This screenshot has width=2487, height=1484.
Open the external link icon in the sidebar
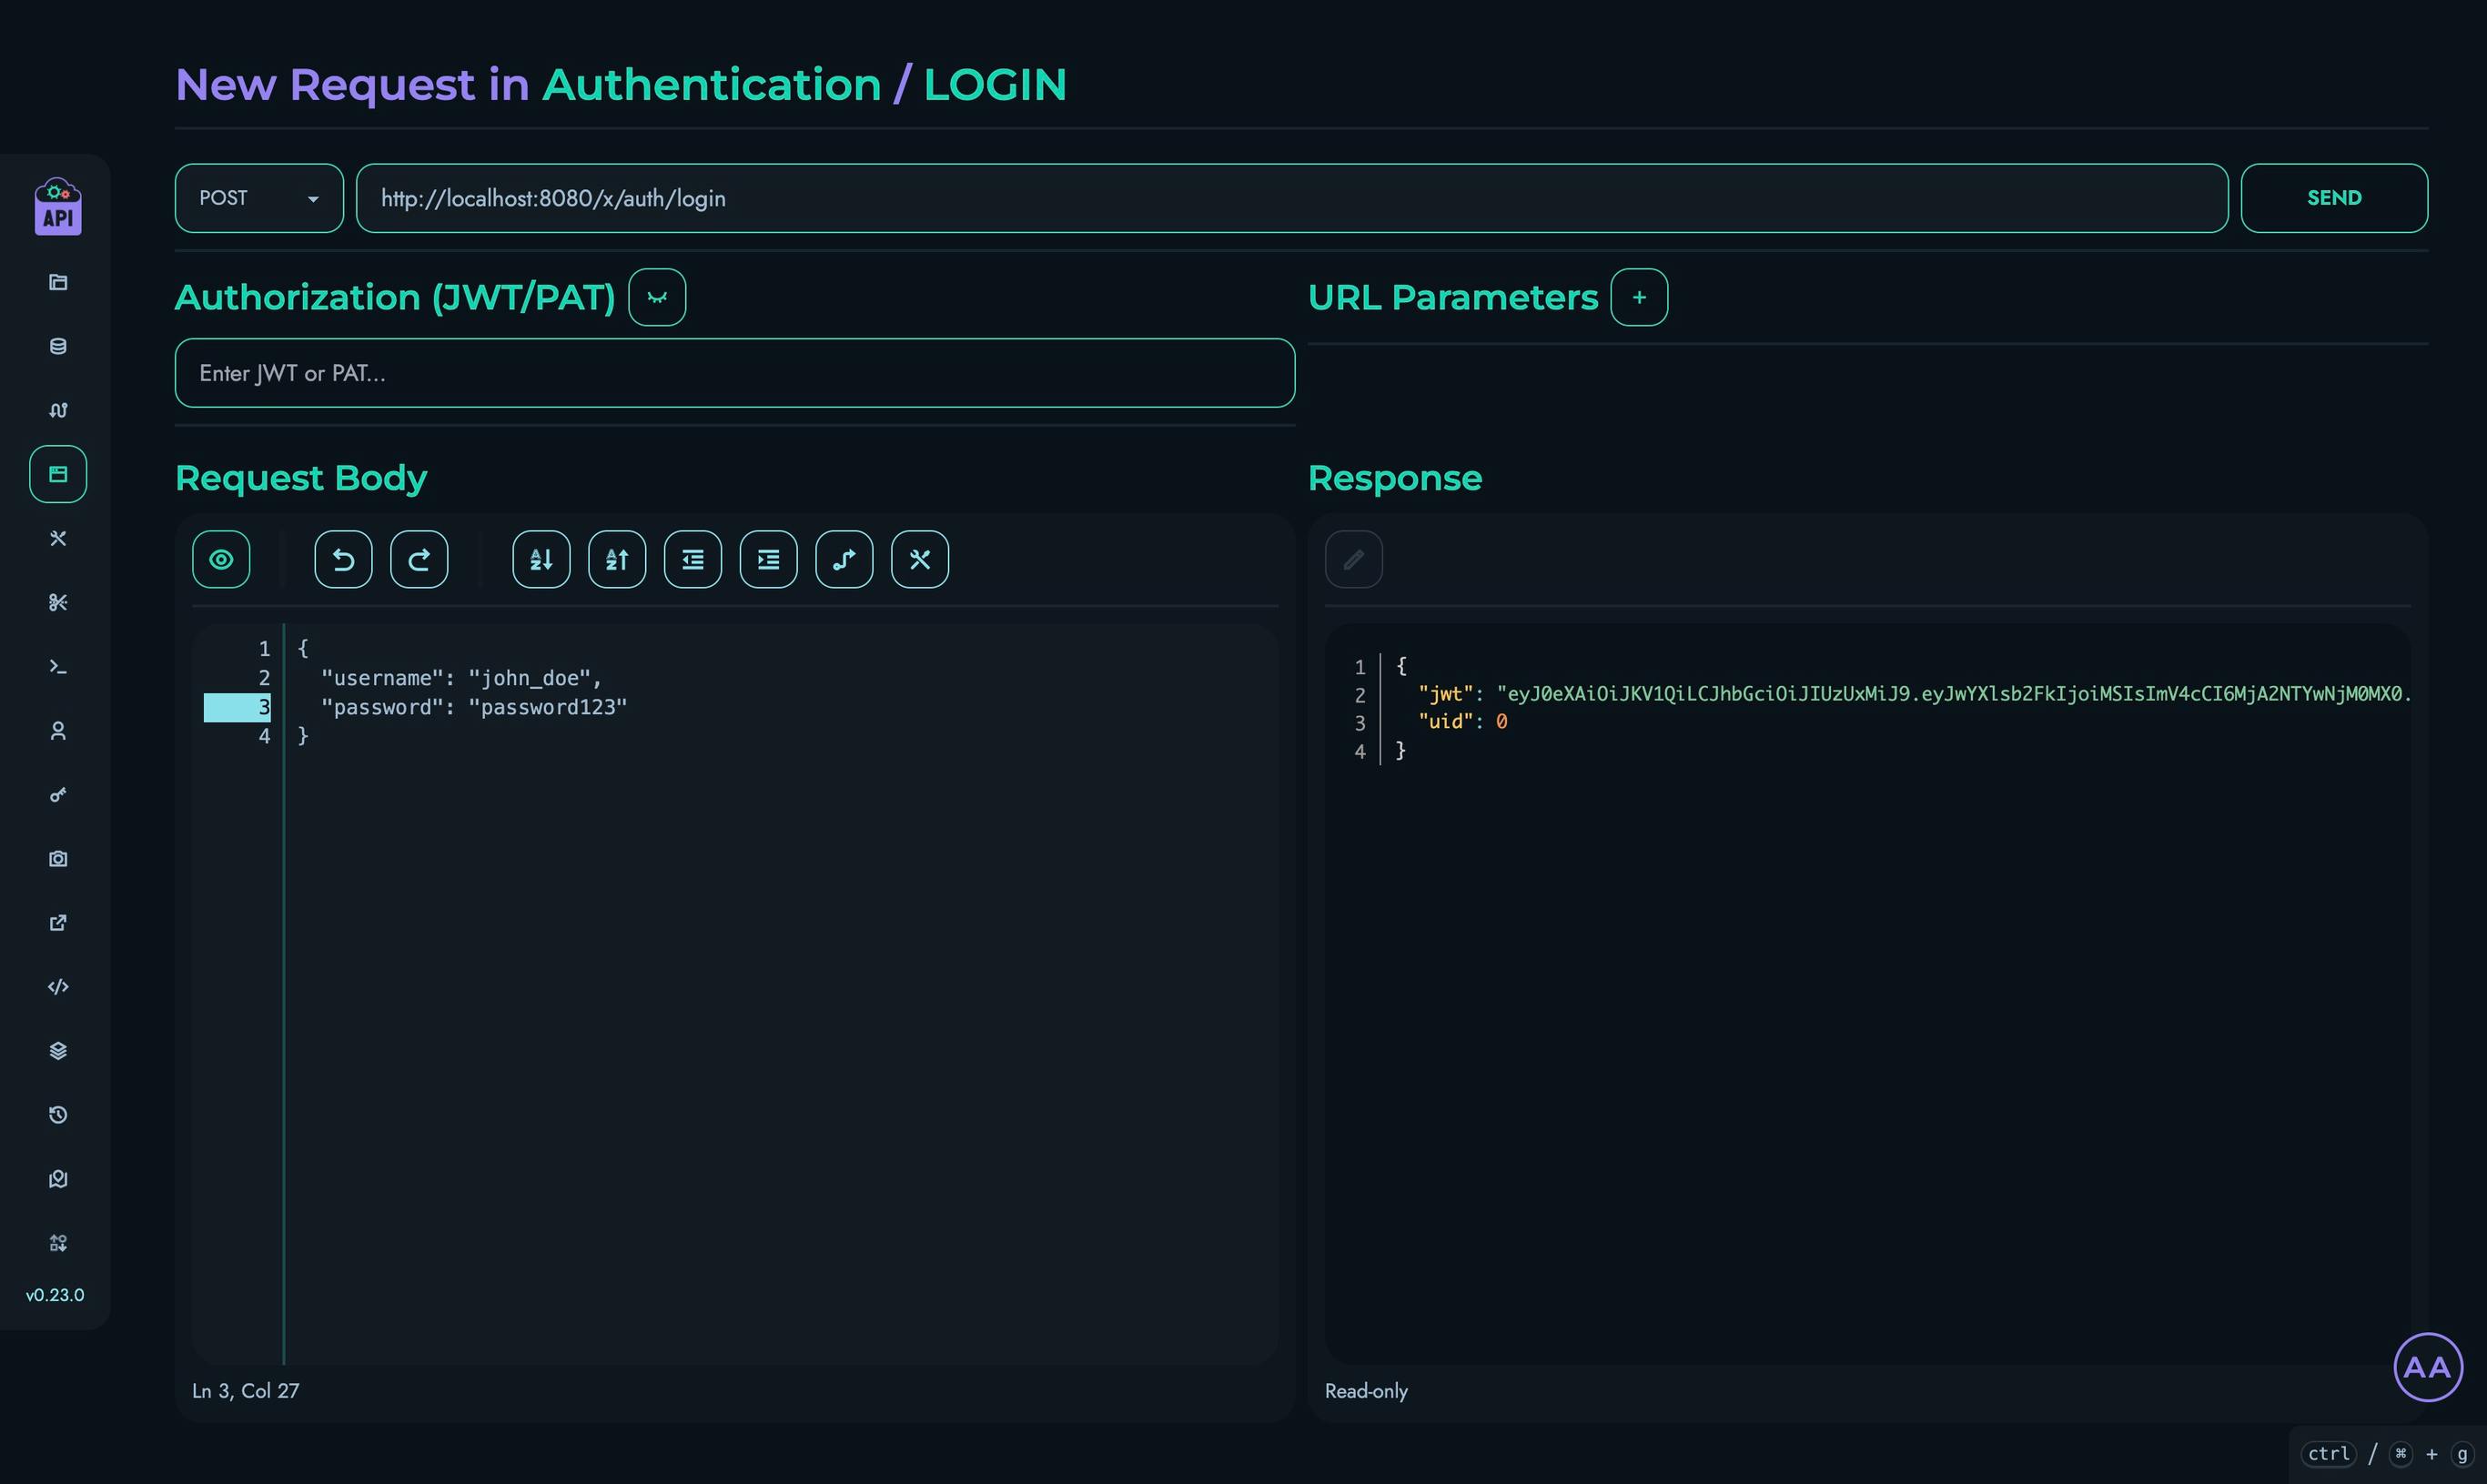(x=58, y=922)
